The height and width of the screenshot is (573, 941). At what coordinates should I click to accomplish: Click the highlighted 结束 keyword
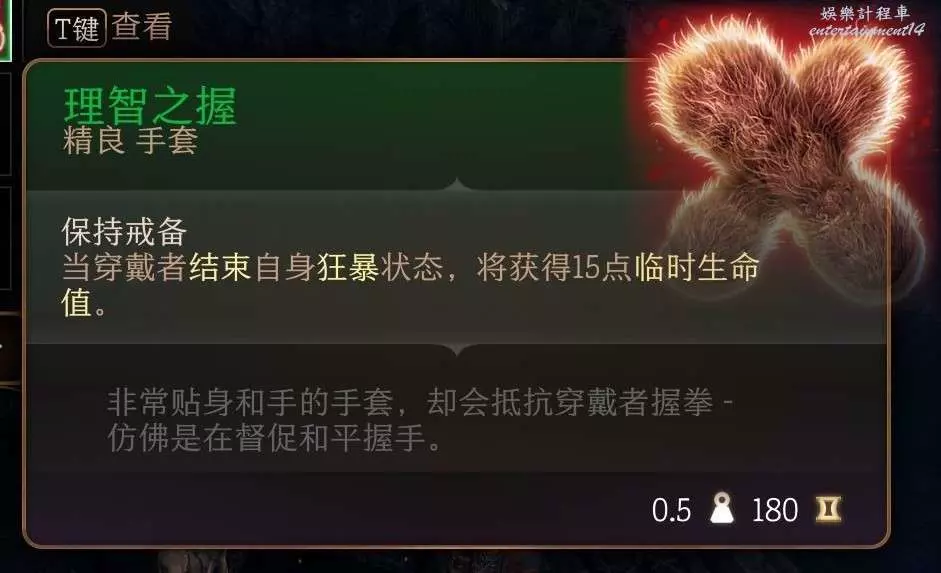pyautogui.click(x=220, y=267)
